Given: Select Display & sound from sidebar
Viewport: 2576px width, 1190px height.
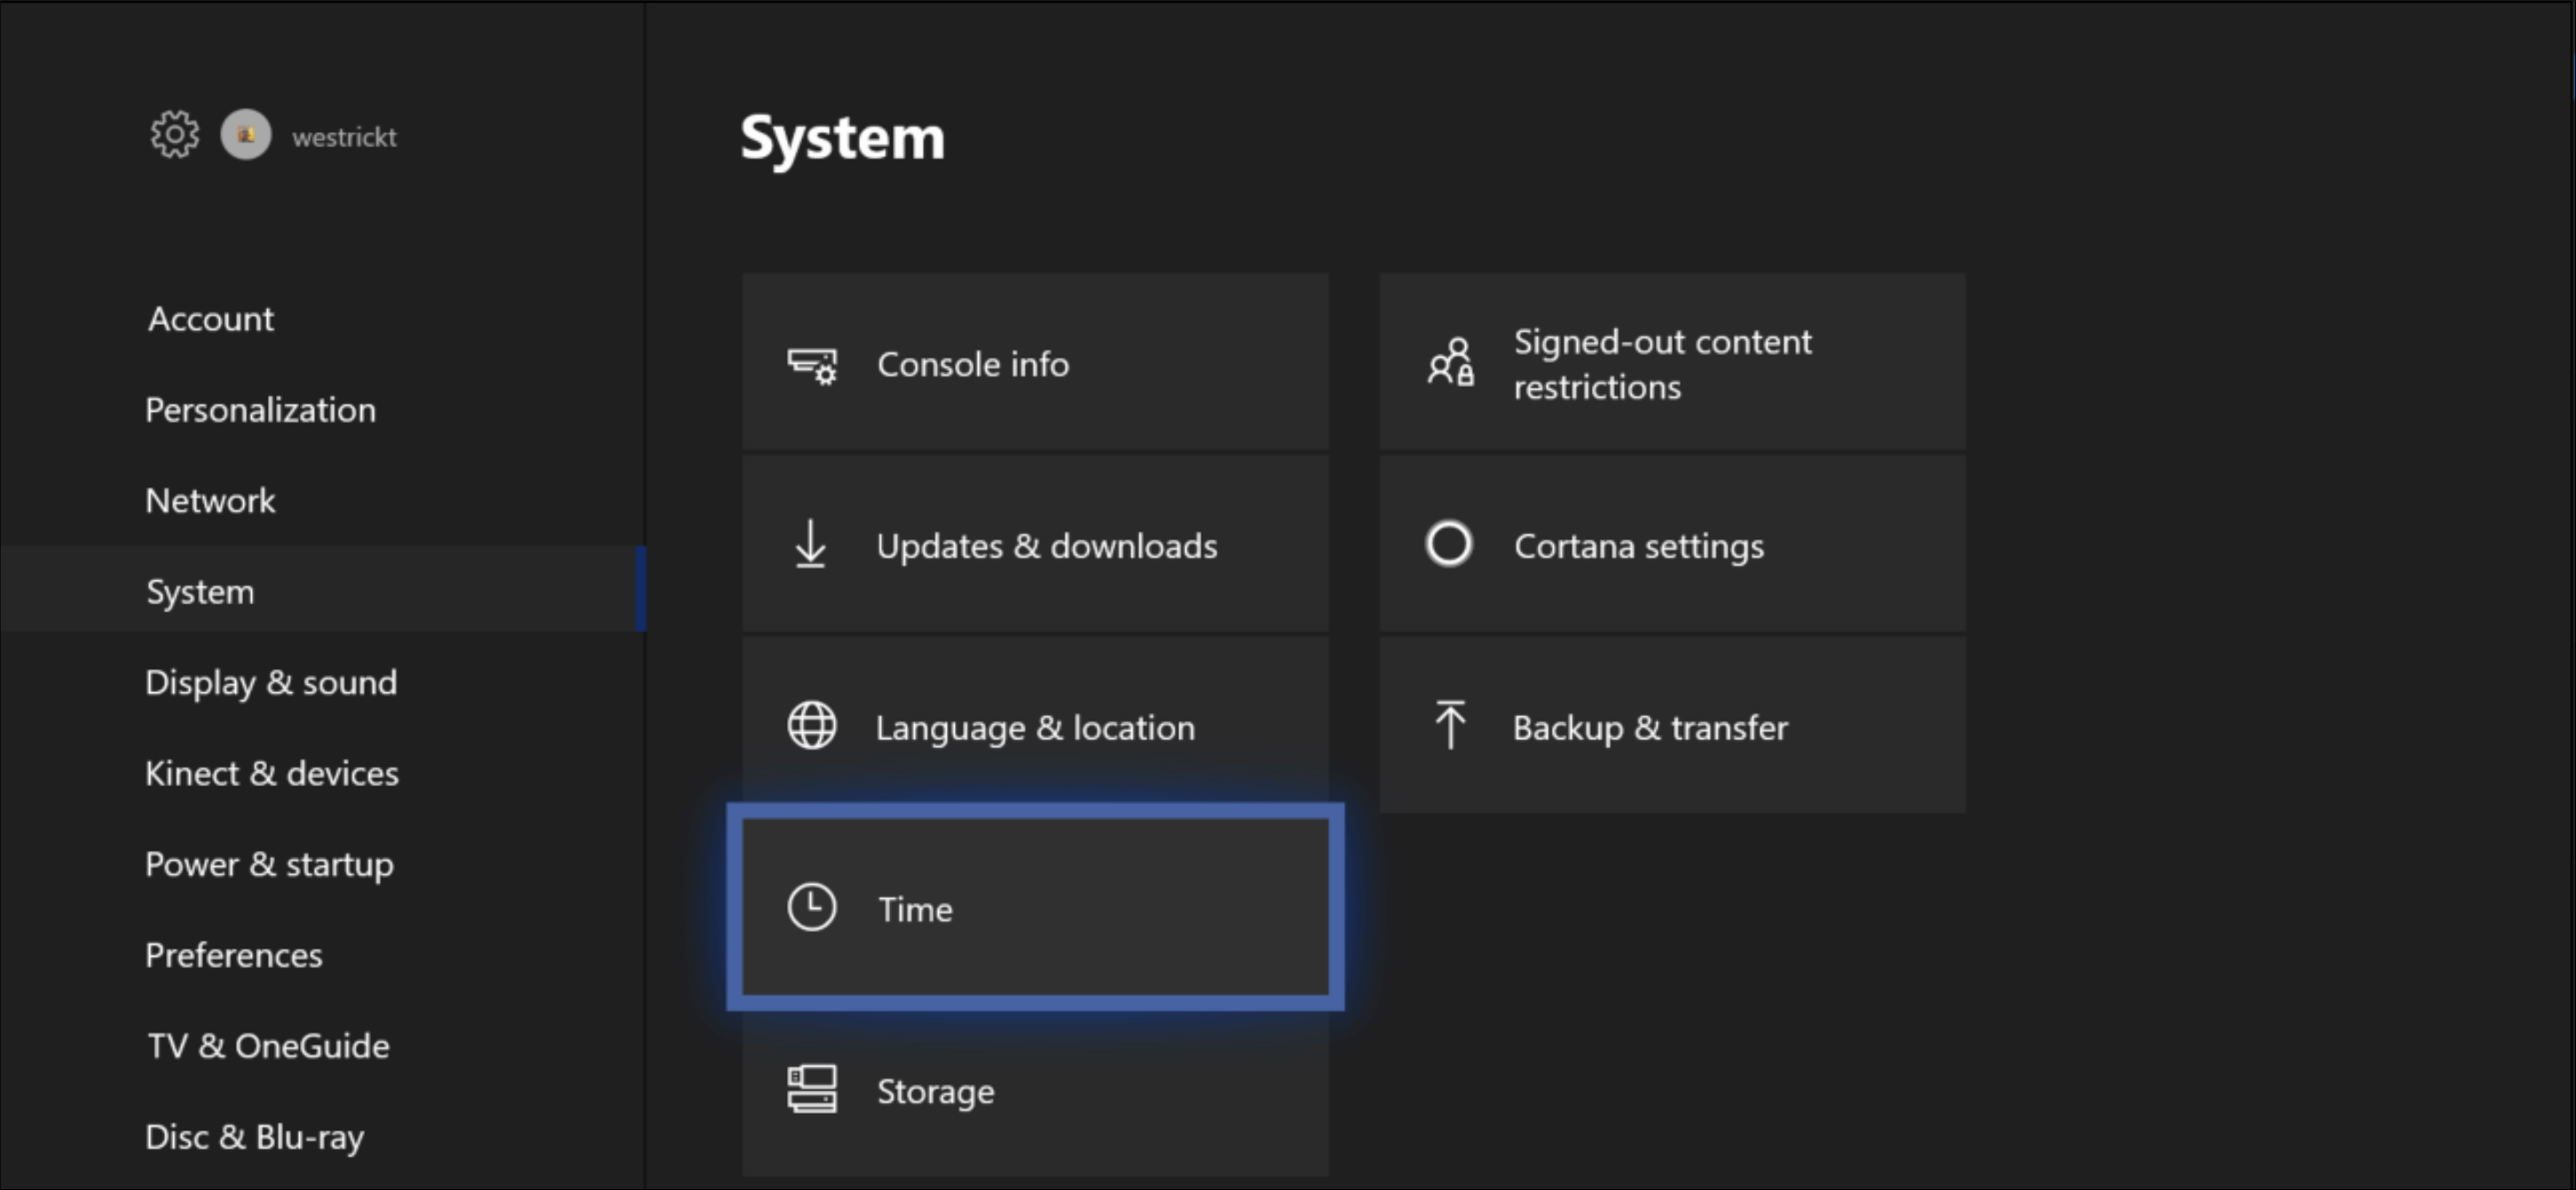Looking at the screenshot, I should (271, 682).
